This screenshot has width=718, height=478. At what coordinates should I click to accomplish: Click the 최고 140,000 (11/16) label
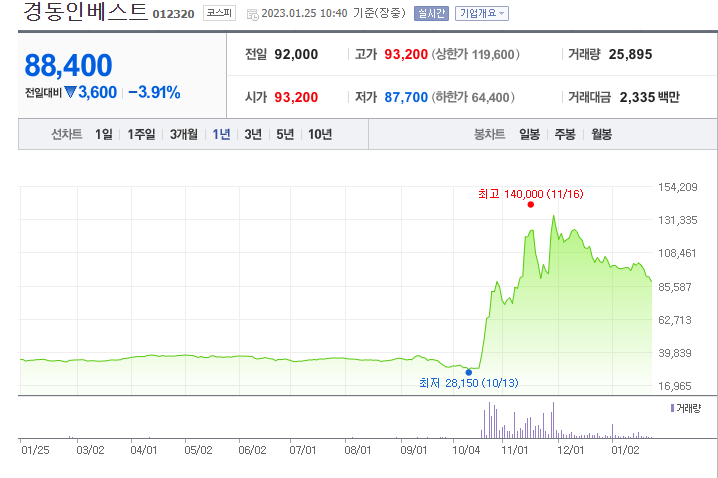(530, 194)
